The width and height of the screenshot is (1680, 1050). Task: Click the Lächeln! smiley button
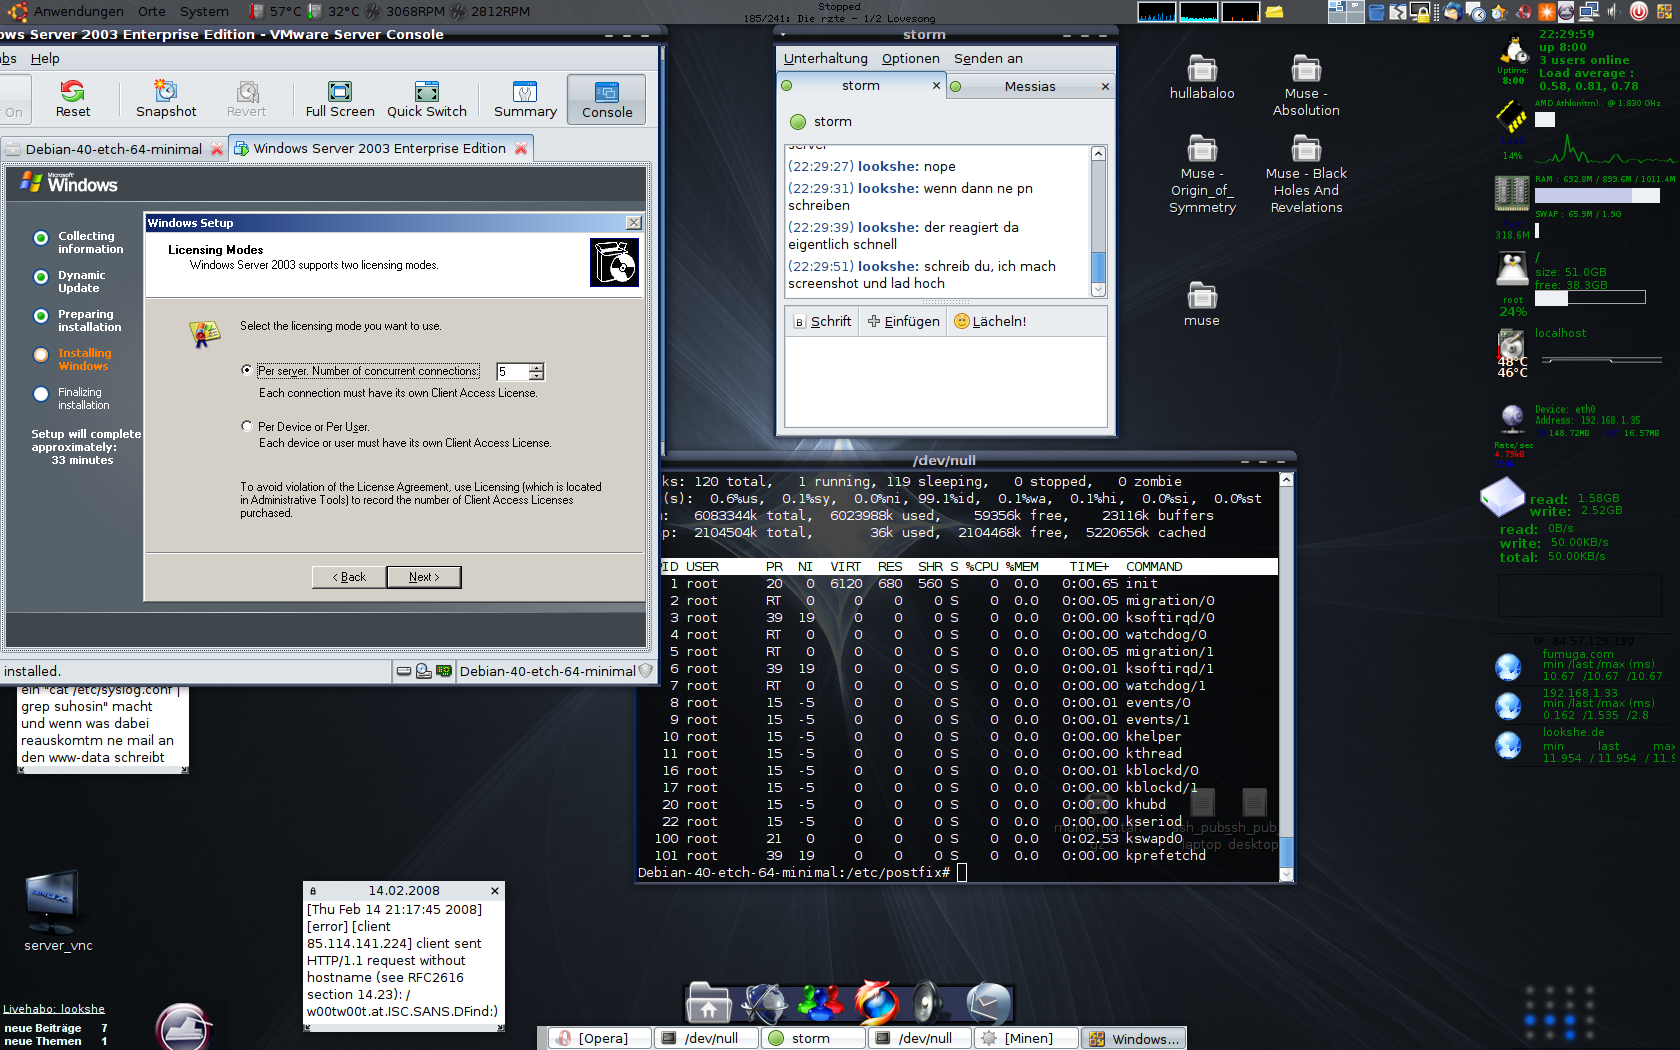(990, 321)
